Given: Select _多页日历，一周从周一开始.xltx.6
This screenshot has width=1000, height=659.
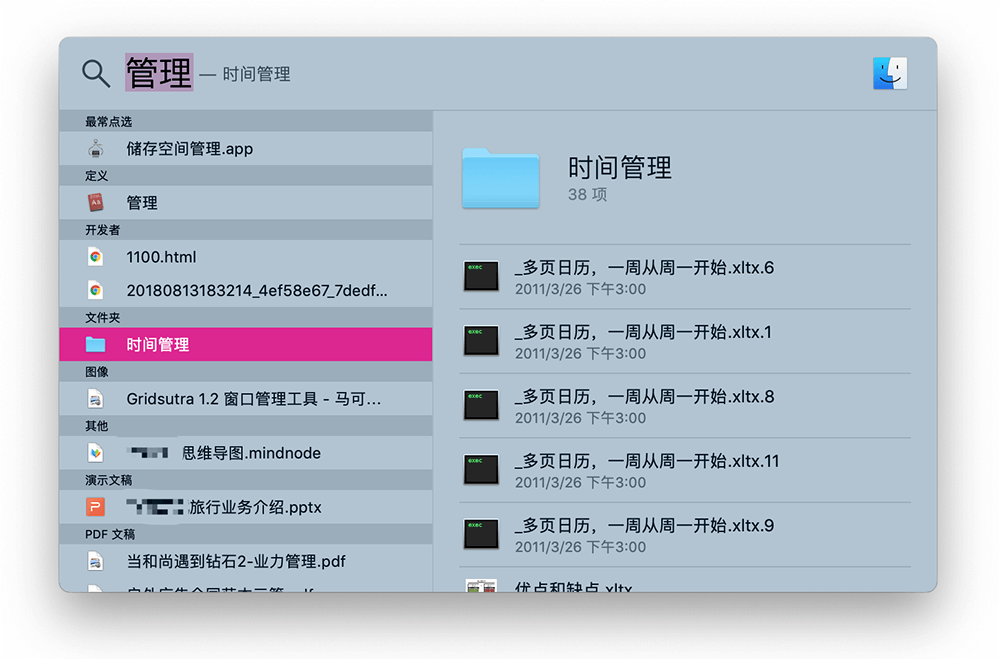Looking at the screenshot, I should 685,277.
